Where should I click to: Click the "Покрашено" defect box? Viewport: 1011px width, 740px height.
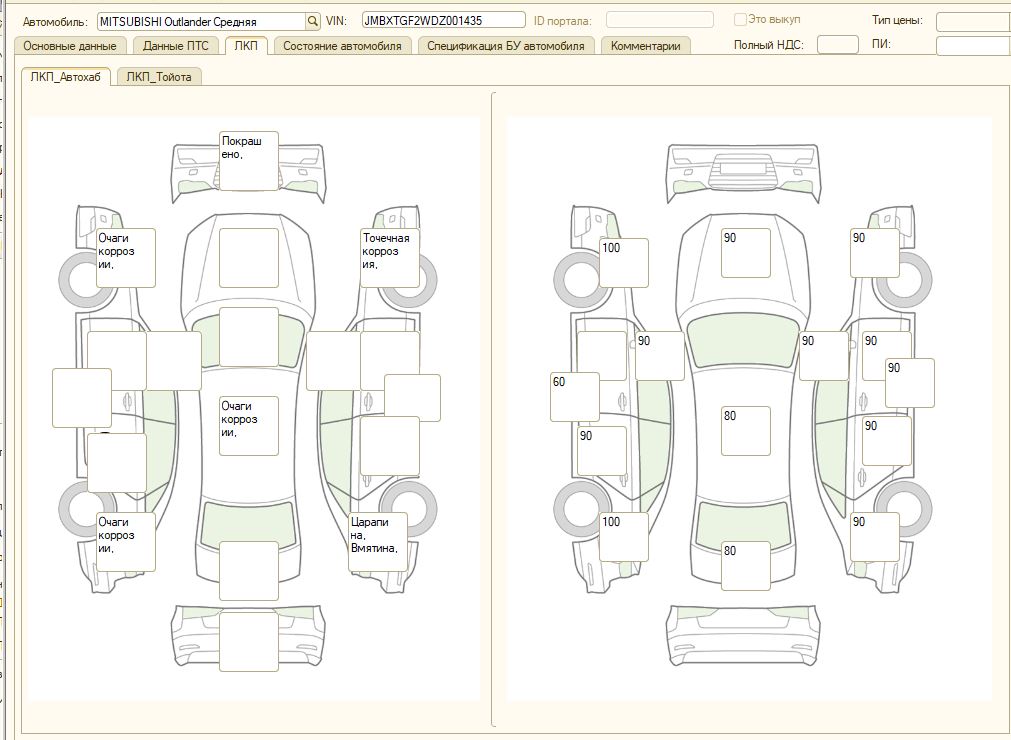(x=248, y=160)
